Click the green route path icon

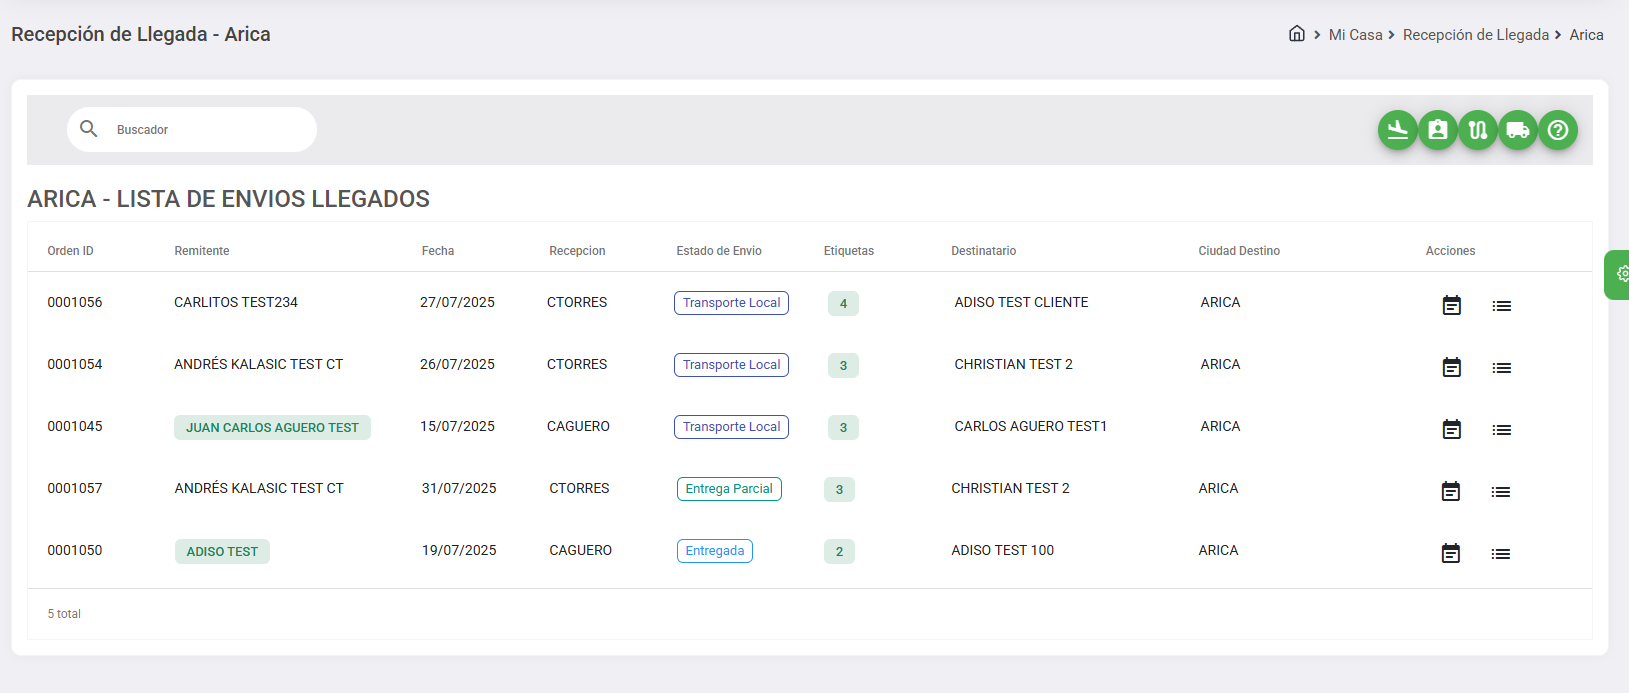coord(1477,130)
